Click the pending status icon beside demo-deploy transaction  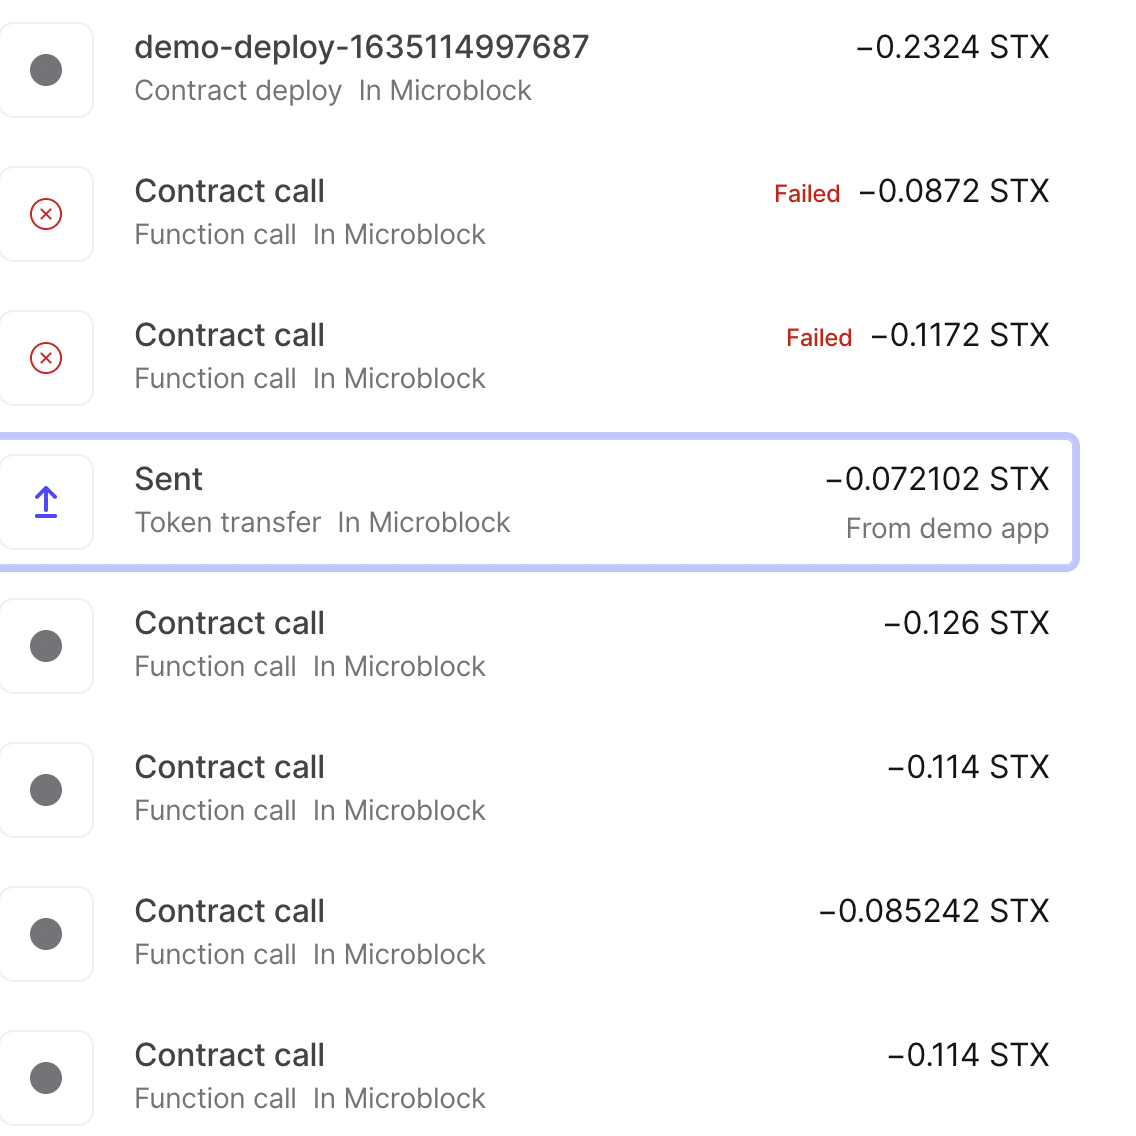tap(46, 70)
